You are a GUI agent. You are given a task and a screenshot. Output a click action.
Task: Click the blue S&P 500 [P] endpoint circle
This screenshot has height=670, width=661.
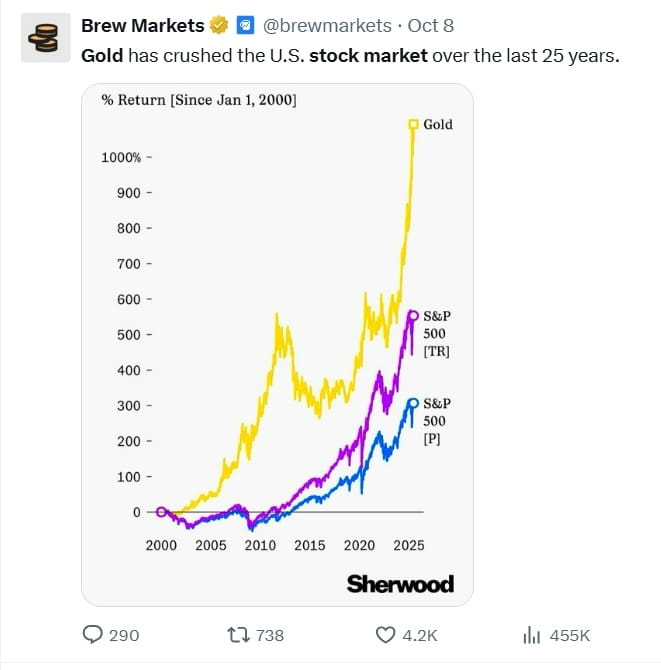click(x=413, y=404)
